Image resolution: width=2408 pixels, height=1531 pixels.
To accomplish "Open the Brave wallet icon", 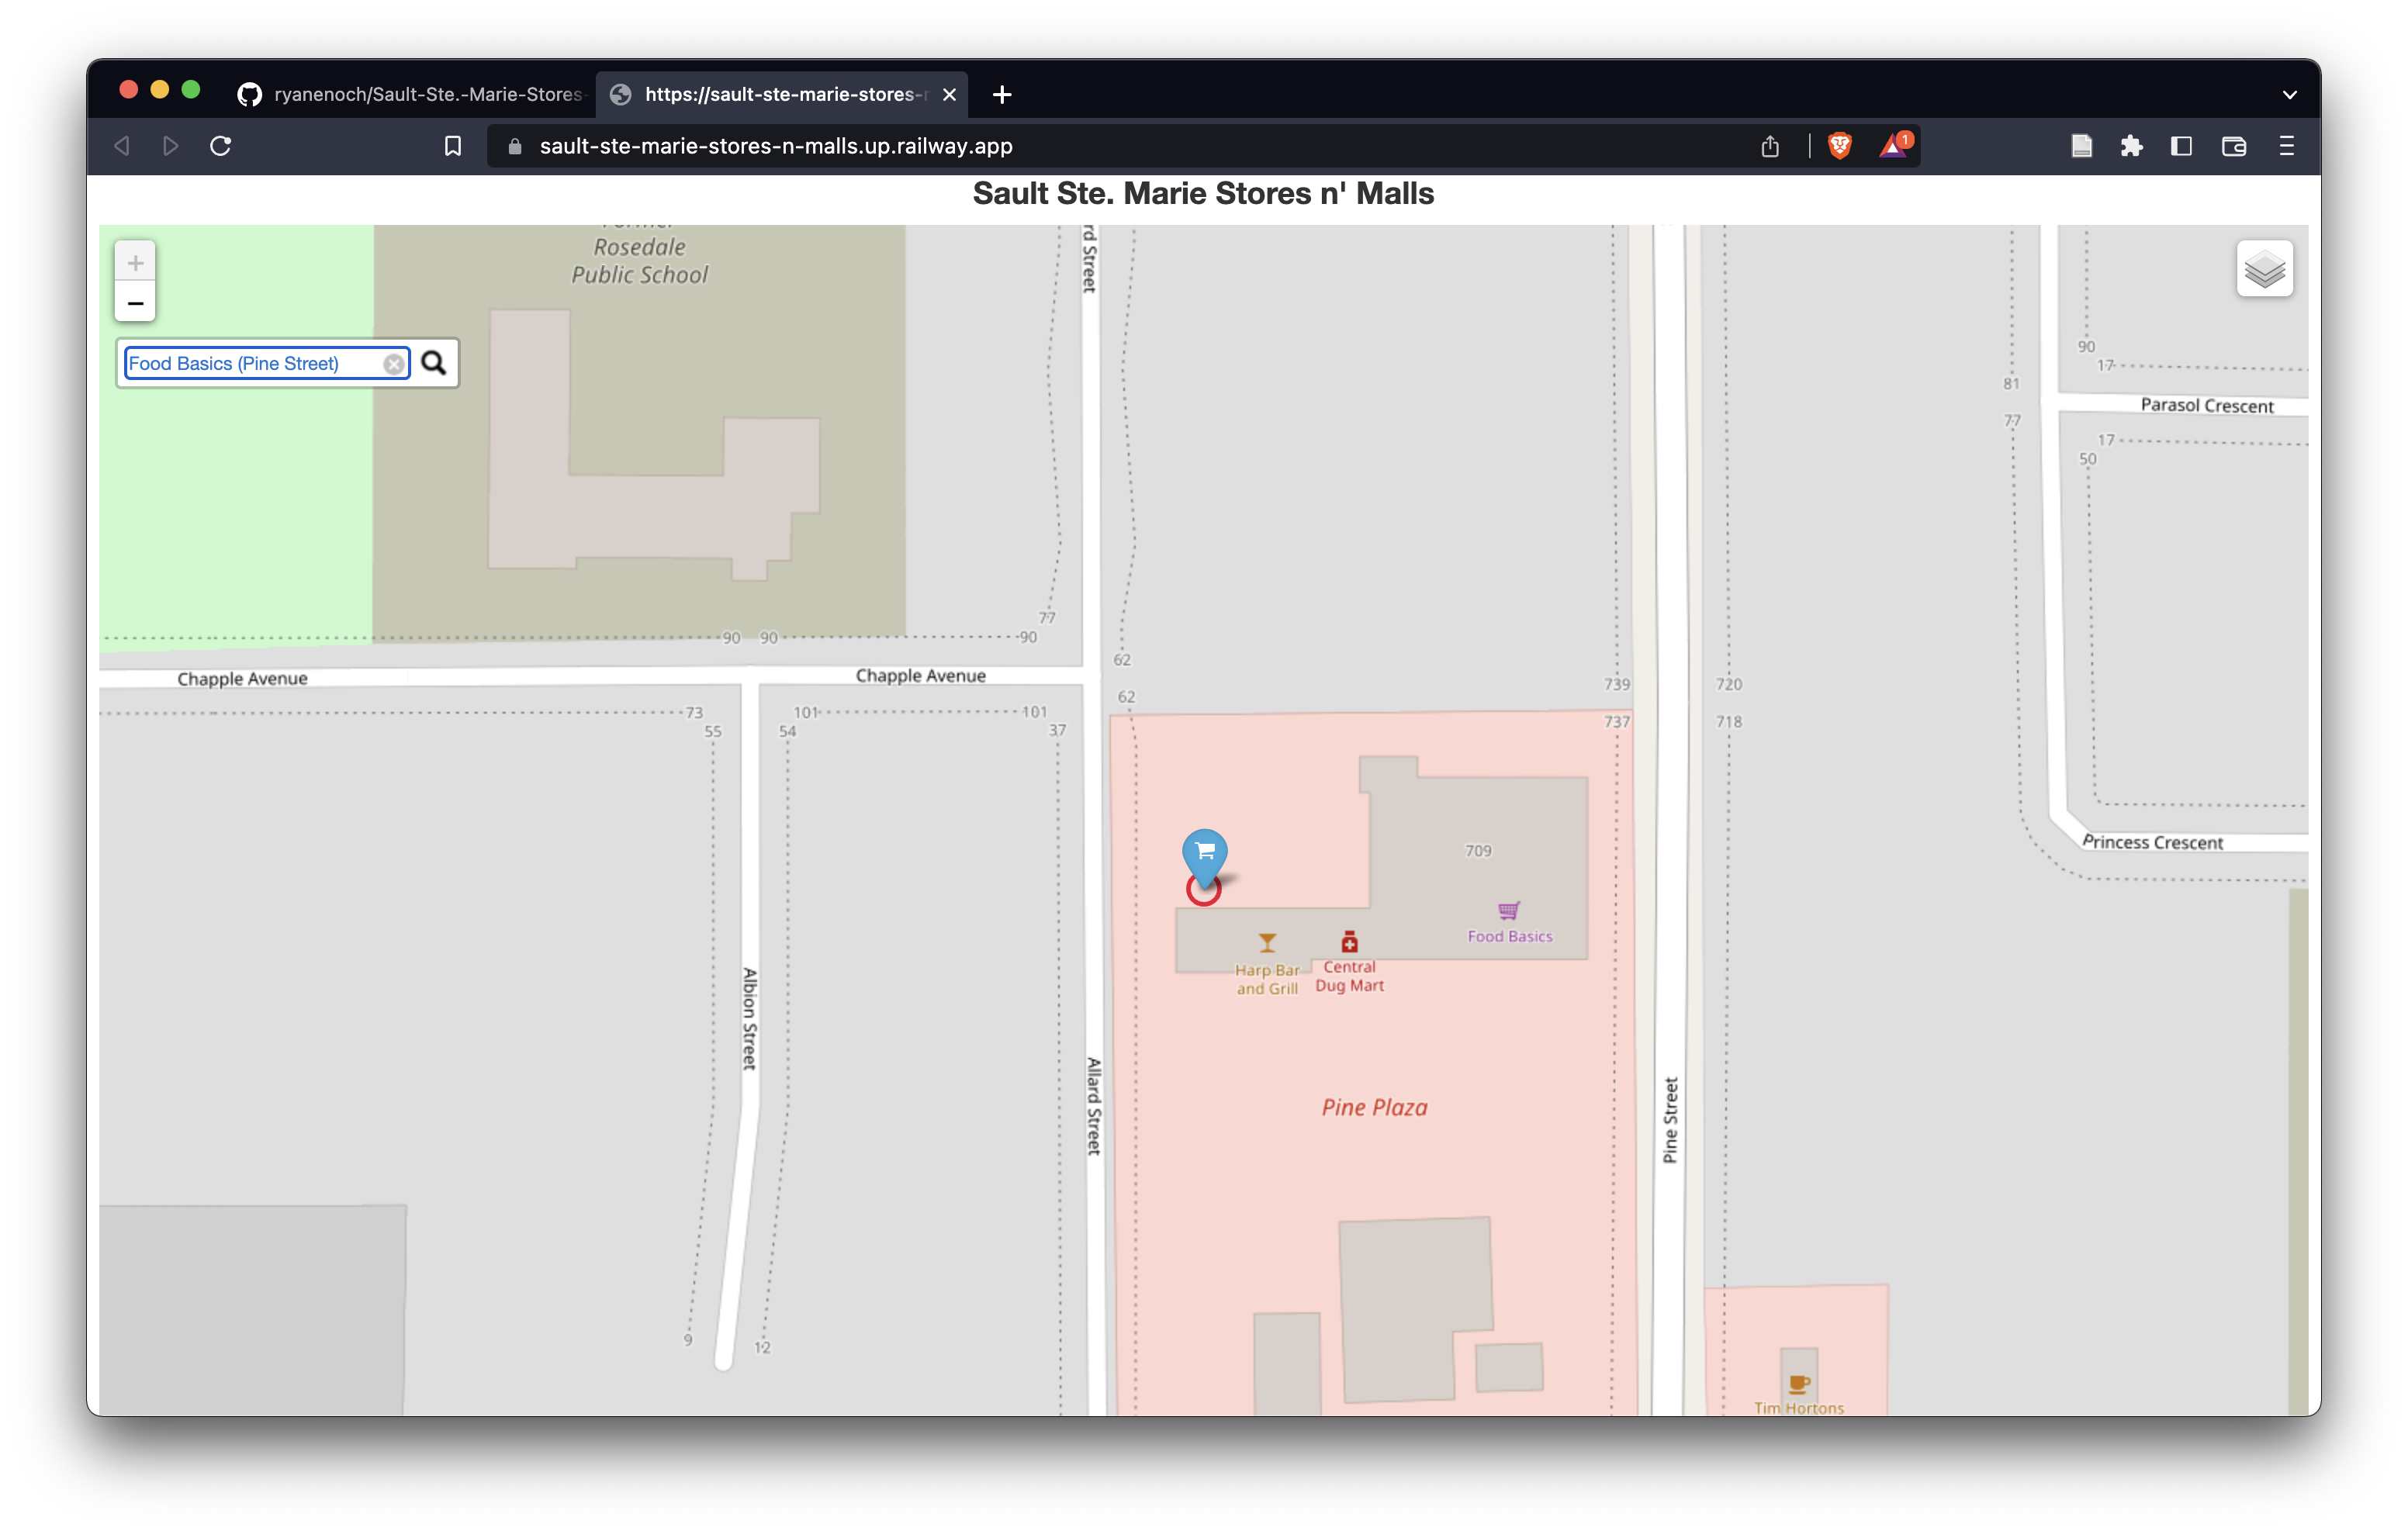I will 2234,146.
